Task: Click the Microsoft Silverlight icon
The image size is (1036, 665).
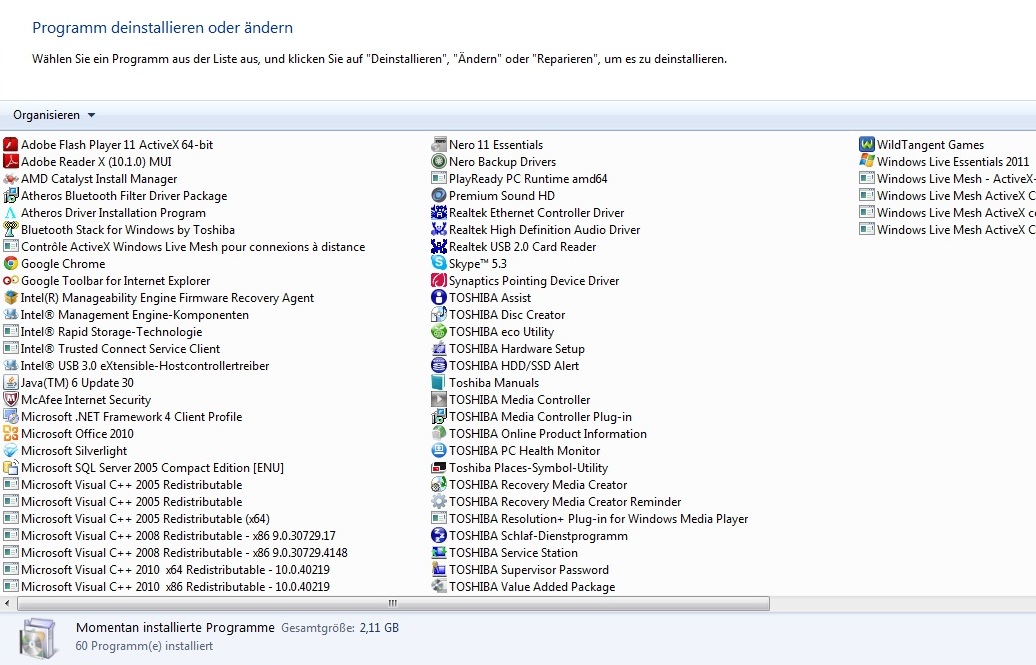Action: tap(11, 451)
